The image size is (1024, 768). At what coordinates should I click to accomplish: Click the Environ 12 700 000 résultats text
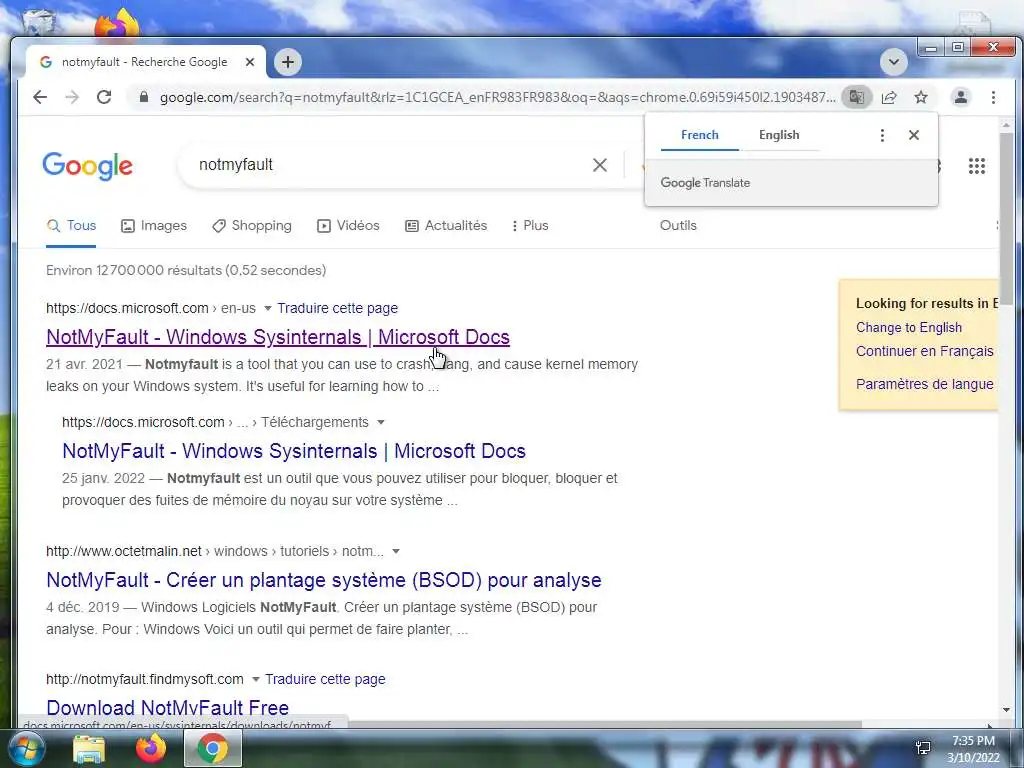tap(186, 270)
